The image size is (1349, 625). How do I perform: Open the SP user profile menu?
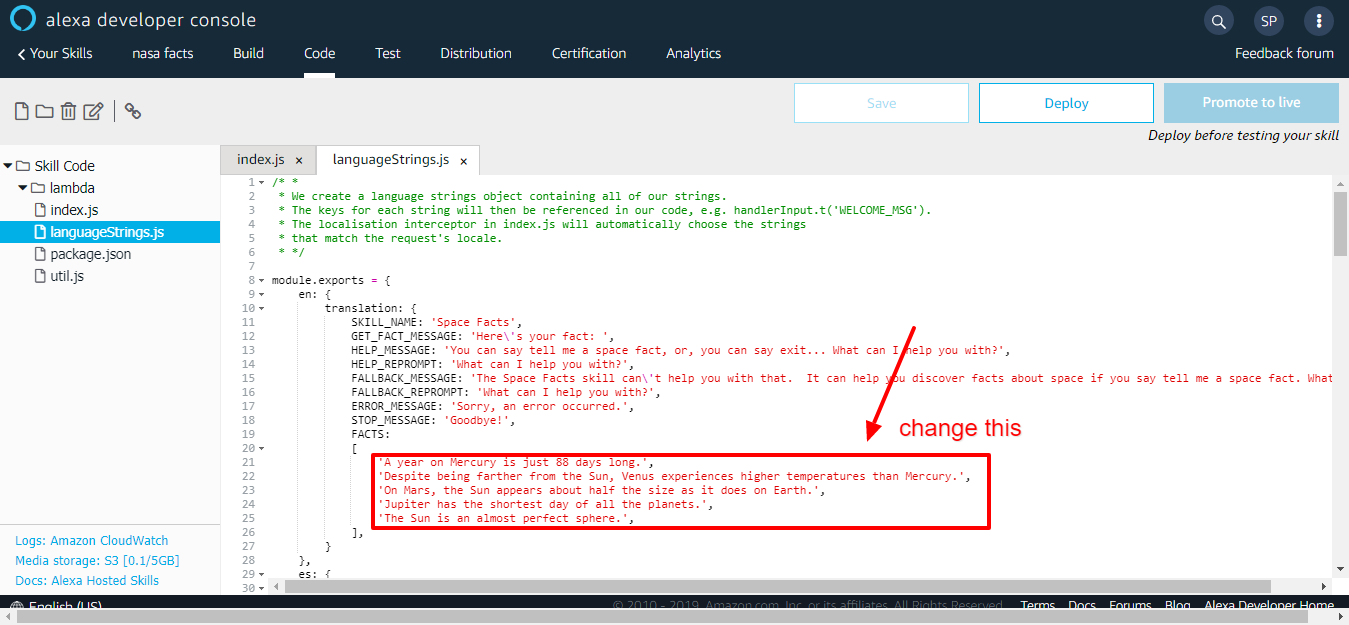(1268, 21)
